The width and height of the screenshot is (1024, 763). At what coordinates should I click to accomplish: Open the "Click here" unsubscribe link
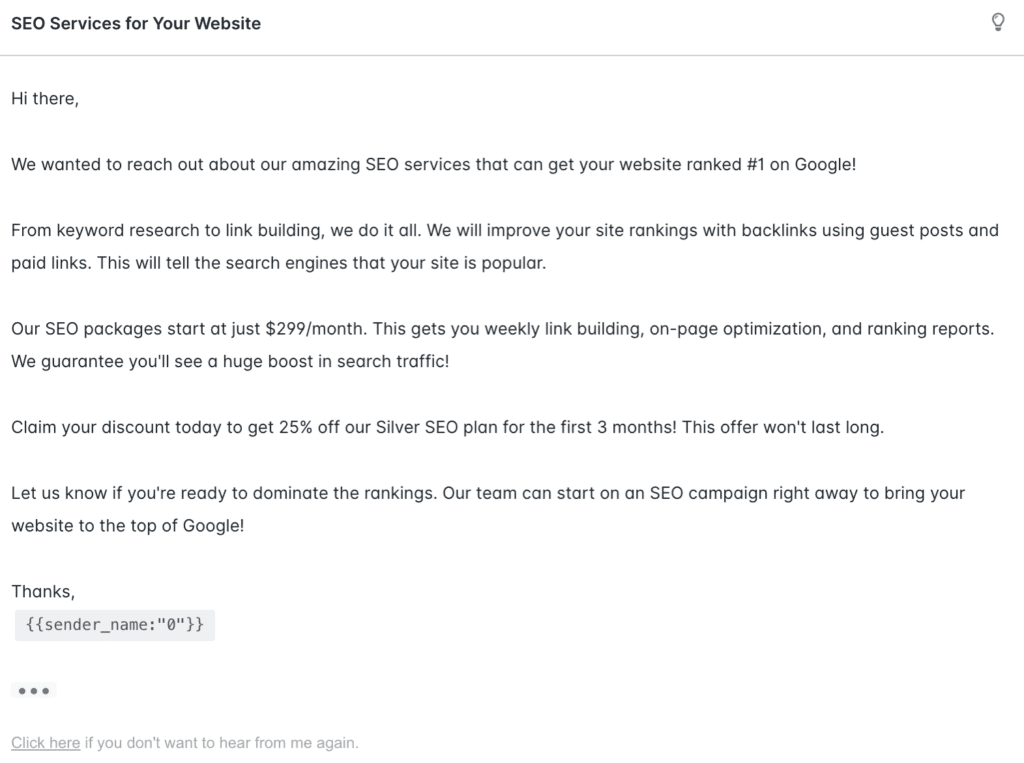[46, 743]
